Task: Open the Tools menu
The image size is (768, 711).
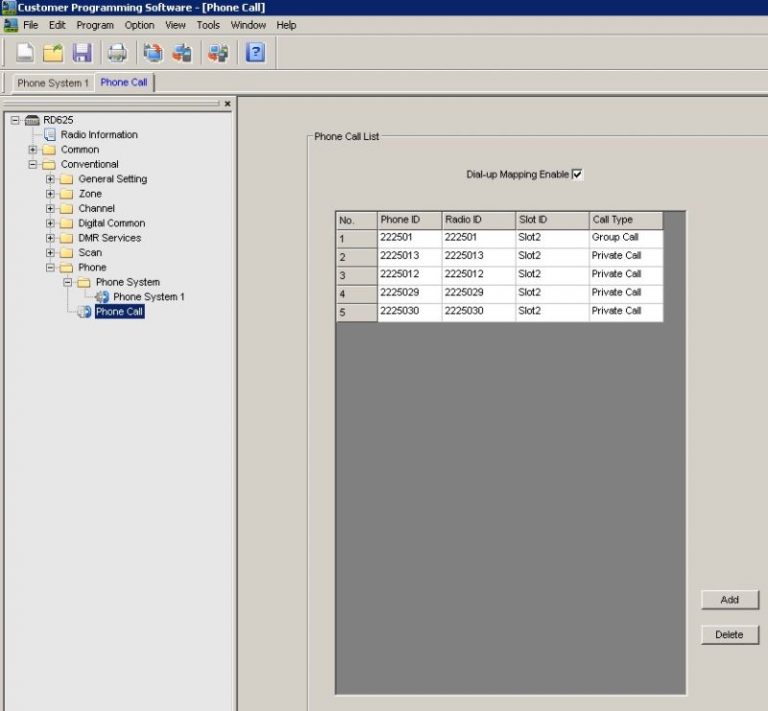Action: click(208, 25)
